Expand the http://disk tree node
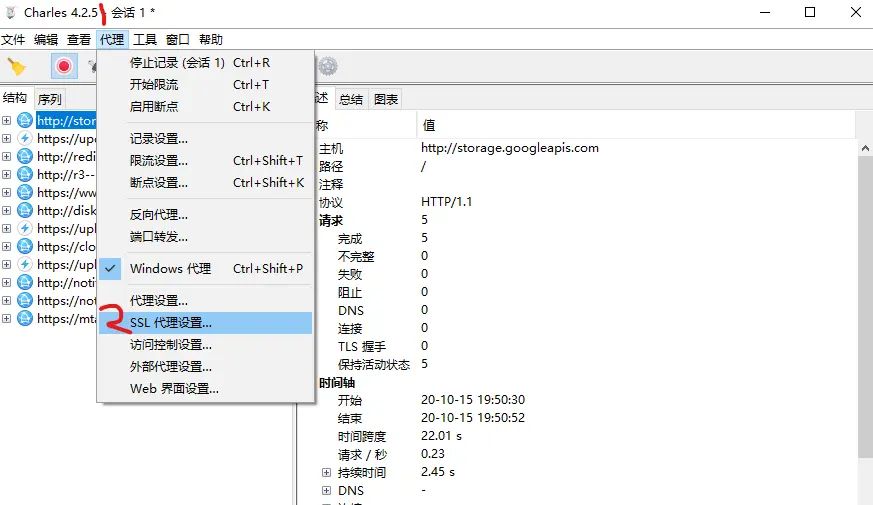 (7, 210)
